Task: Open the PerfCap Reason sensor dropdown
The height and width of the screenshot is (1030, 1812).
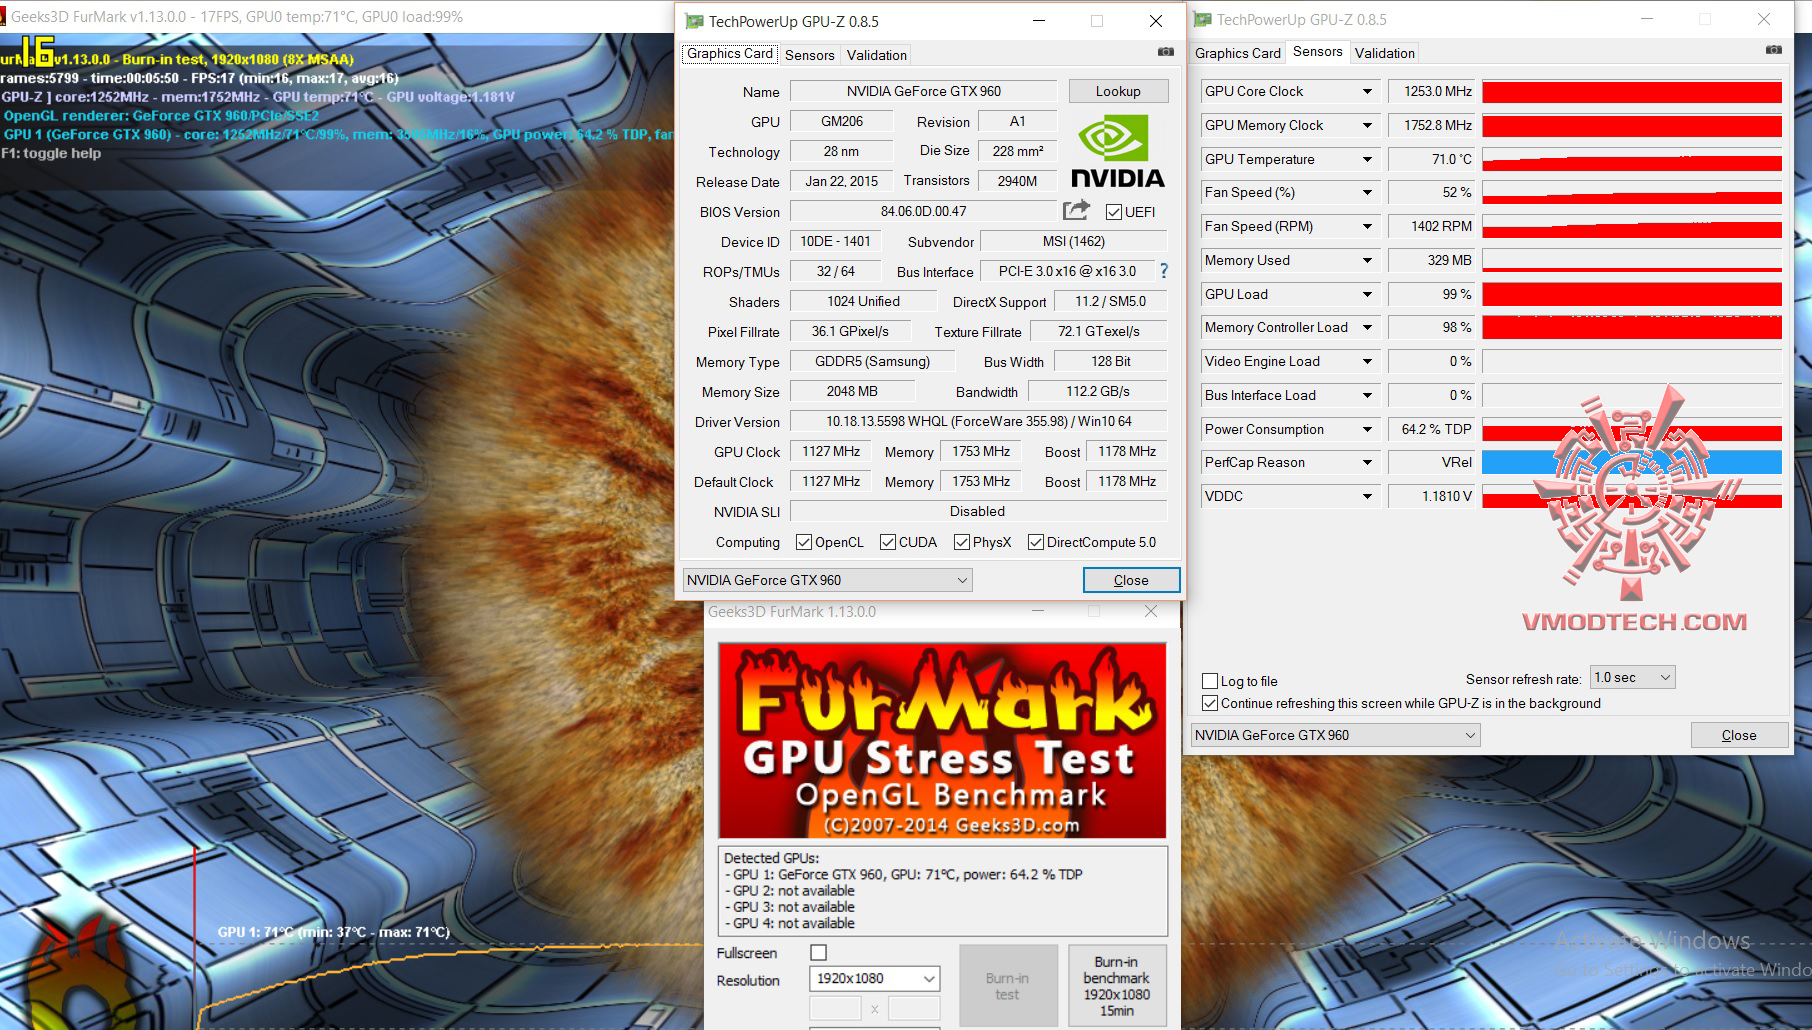Action: (x=1367, y=463)
